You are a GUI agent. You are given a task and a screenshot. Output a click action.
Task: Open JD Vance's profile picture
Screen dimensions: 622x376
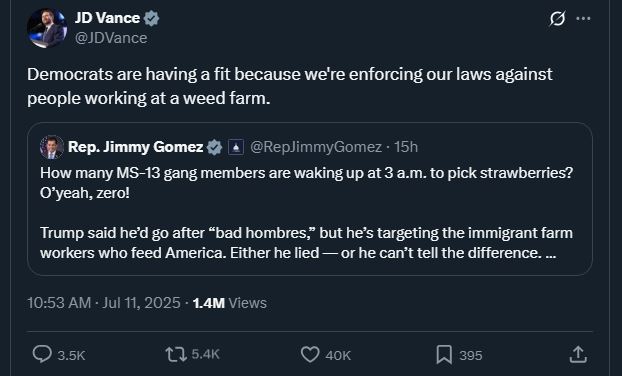47,28
